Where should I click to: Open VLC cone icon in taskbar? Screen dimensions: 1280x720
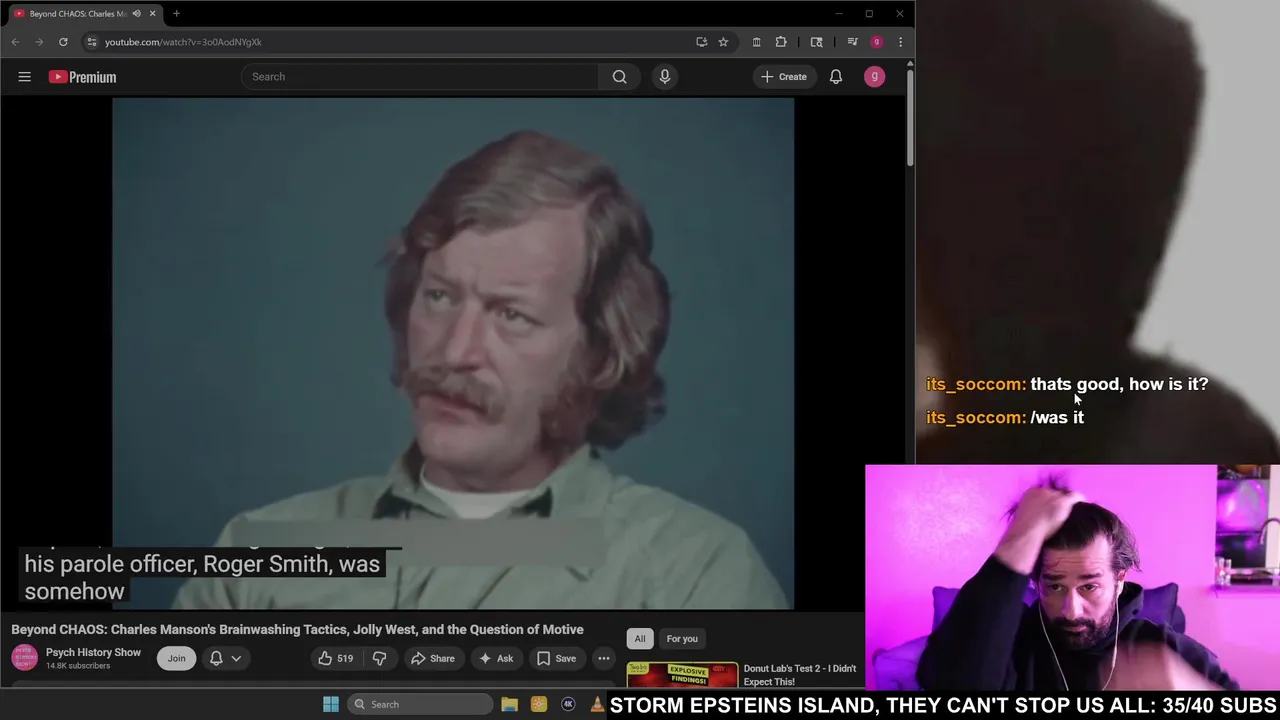coord(597,704)
